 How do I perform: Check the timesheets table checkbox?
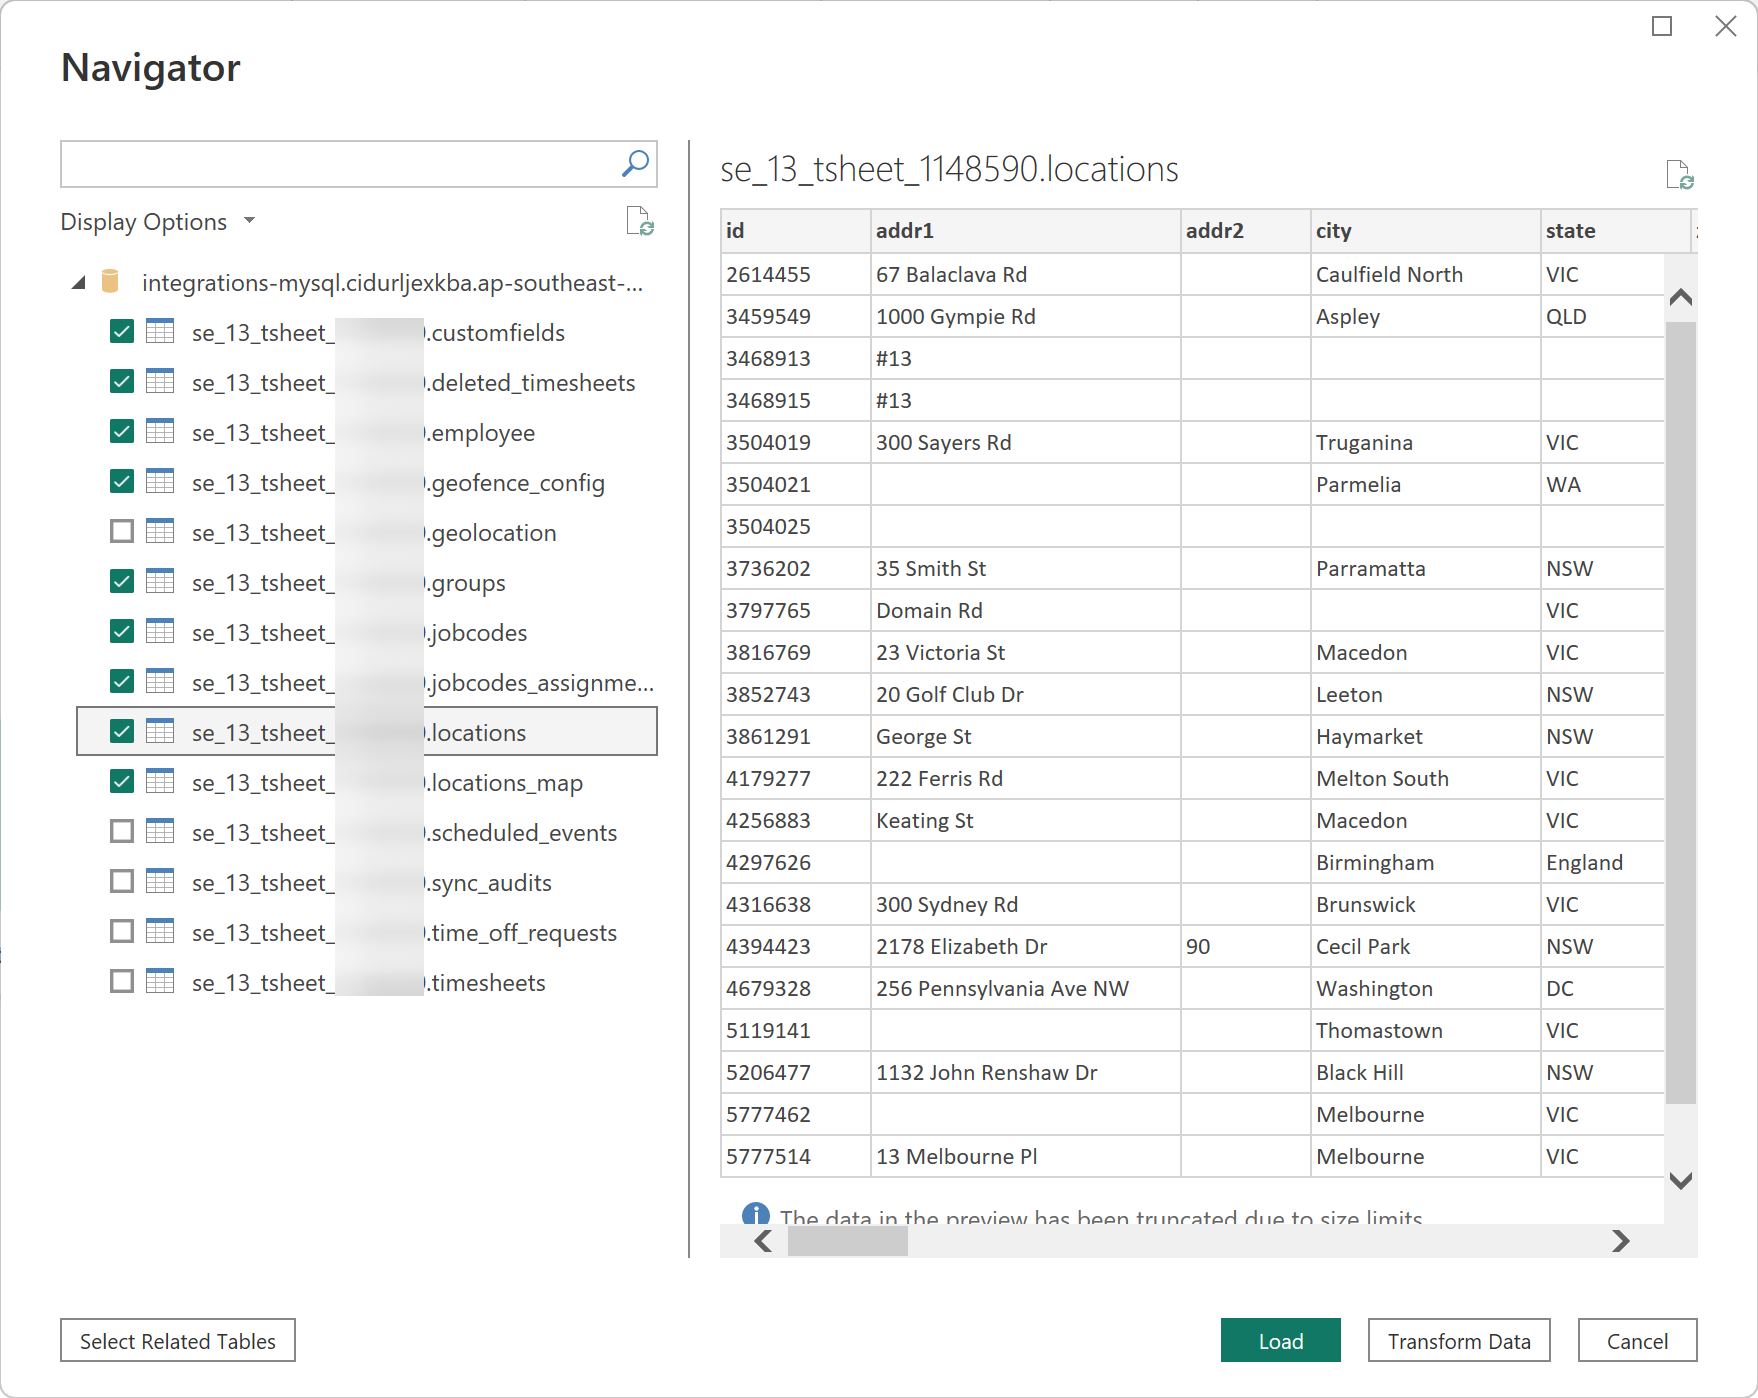tap(122, 981)
